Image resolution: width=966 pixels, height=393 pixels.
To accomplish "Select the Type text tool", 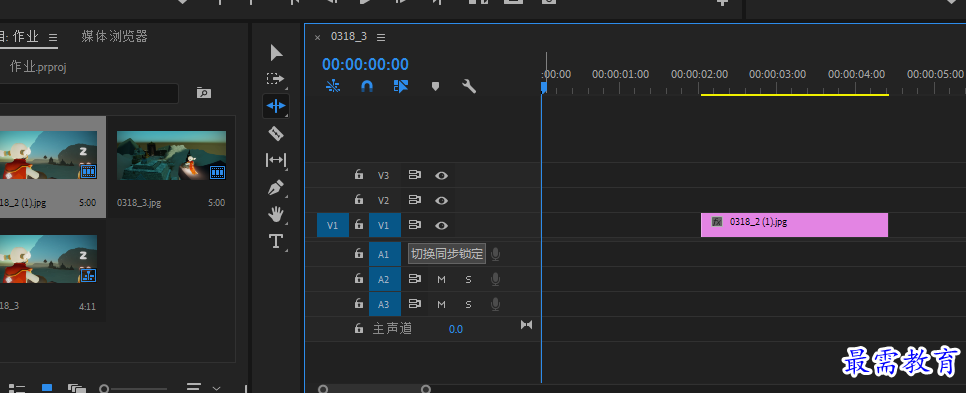I will [276, 241].
